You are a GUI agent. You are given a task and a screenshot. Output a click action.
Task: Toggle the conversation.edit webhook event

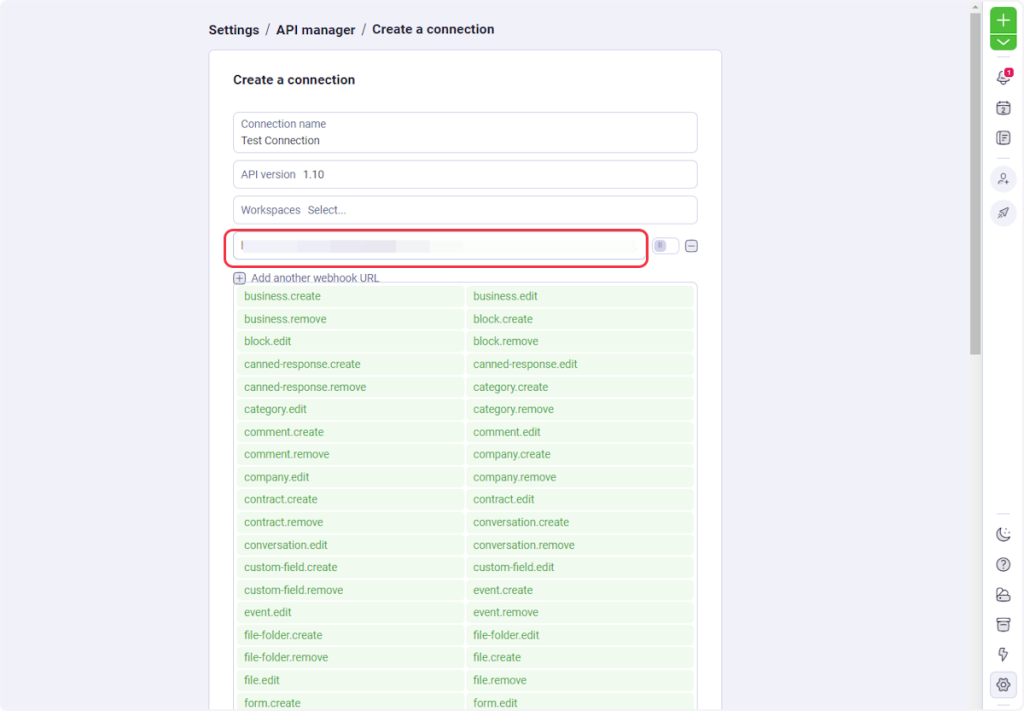tap(350, 545)
